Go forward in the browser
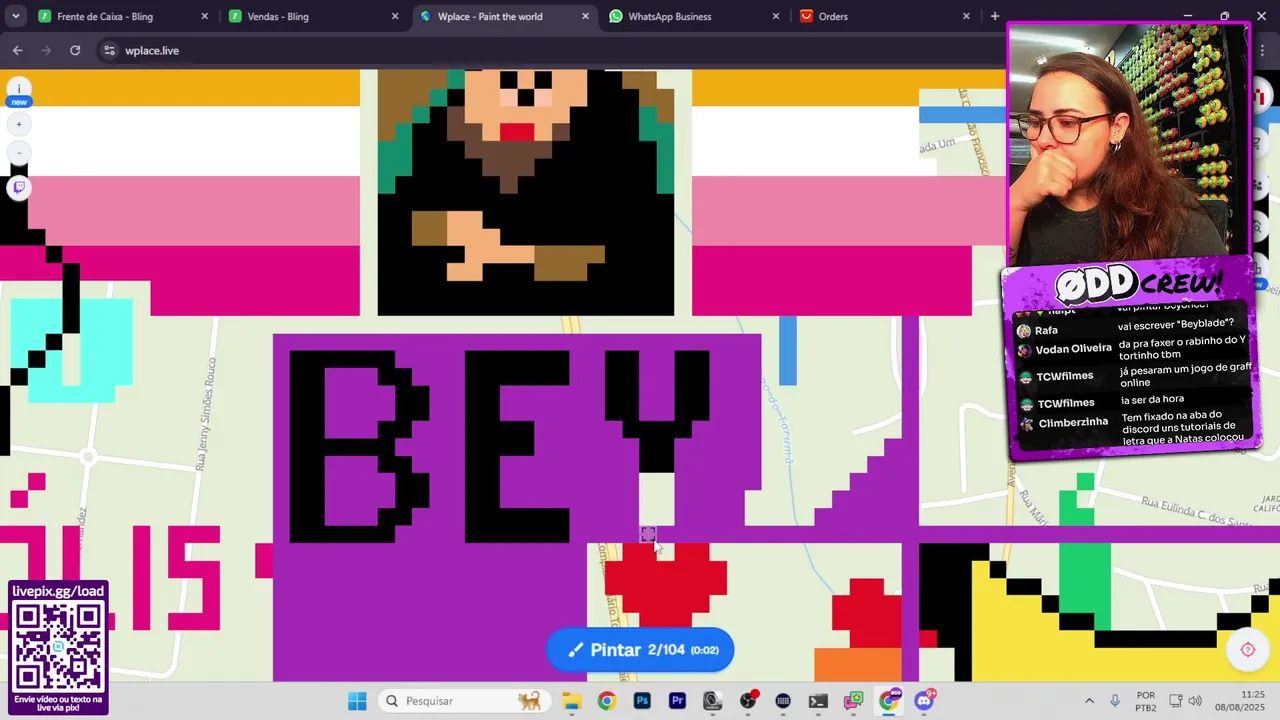The width and height of the screenshot is (1280, 720). (x=46, y=50)
